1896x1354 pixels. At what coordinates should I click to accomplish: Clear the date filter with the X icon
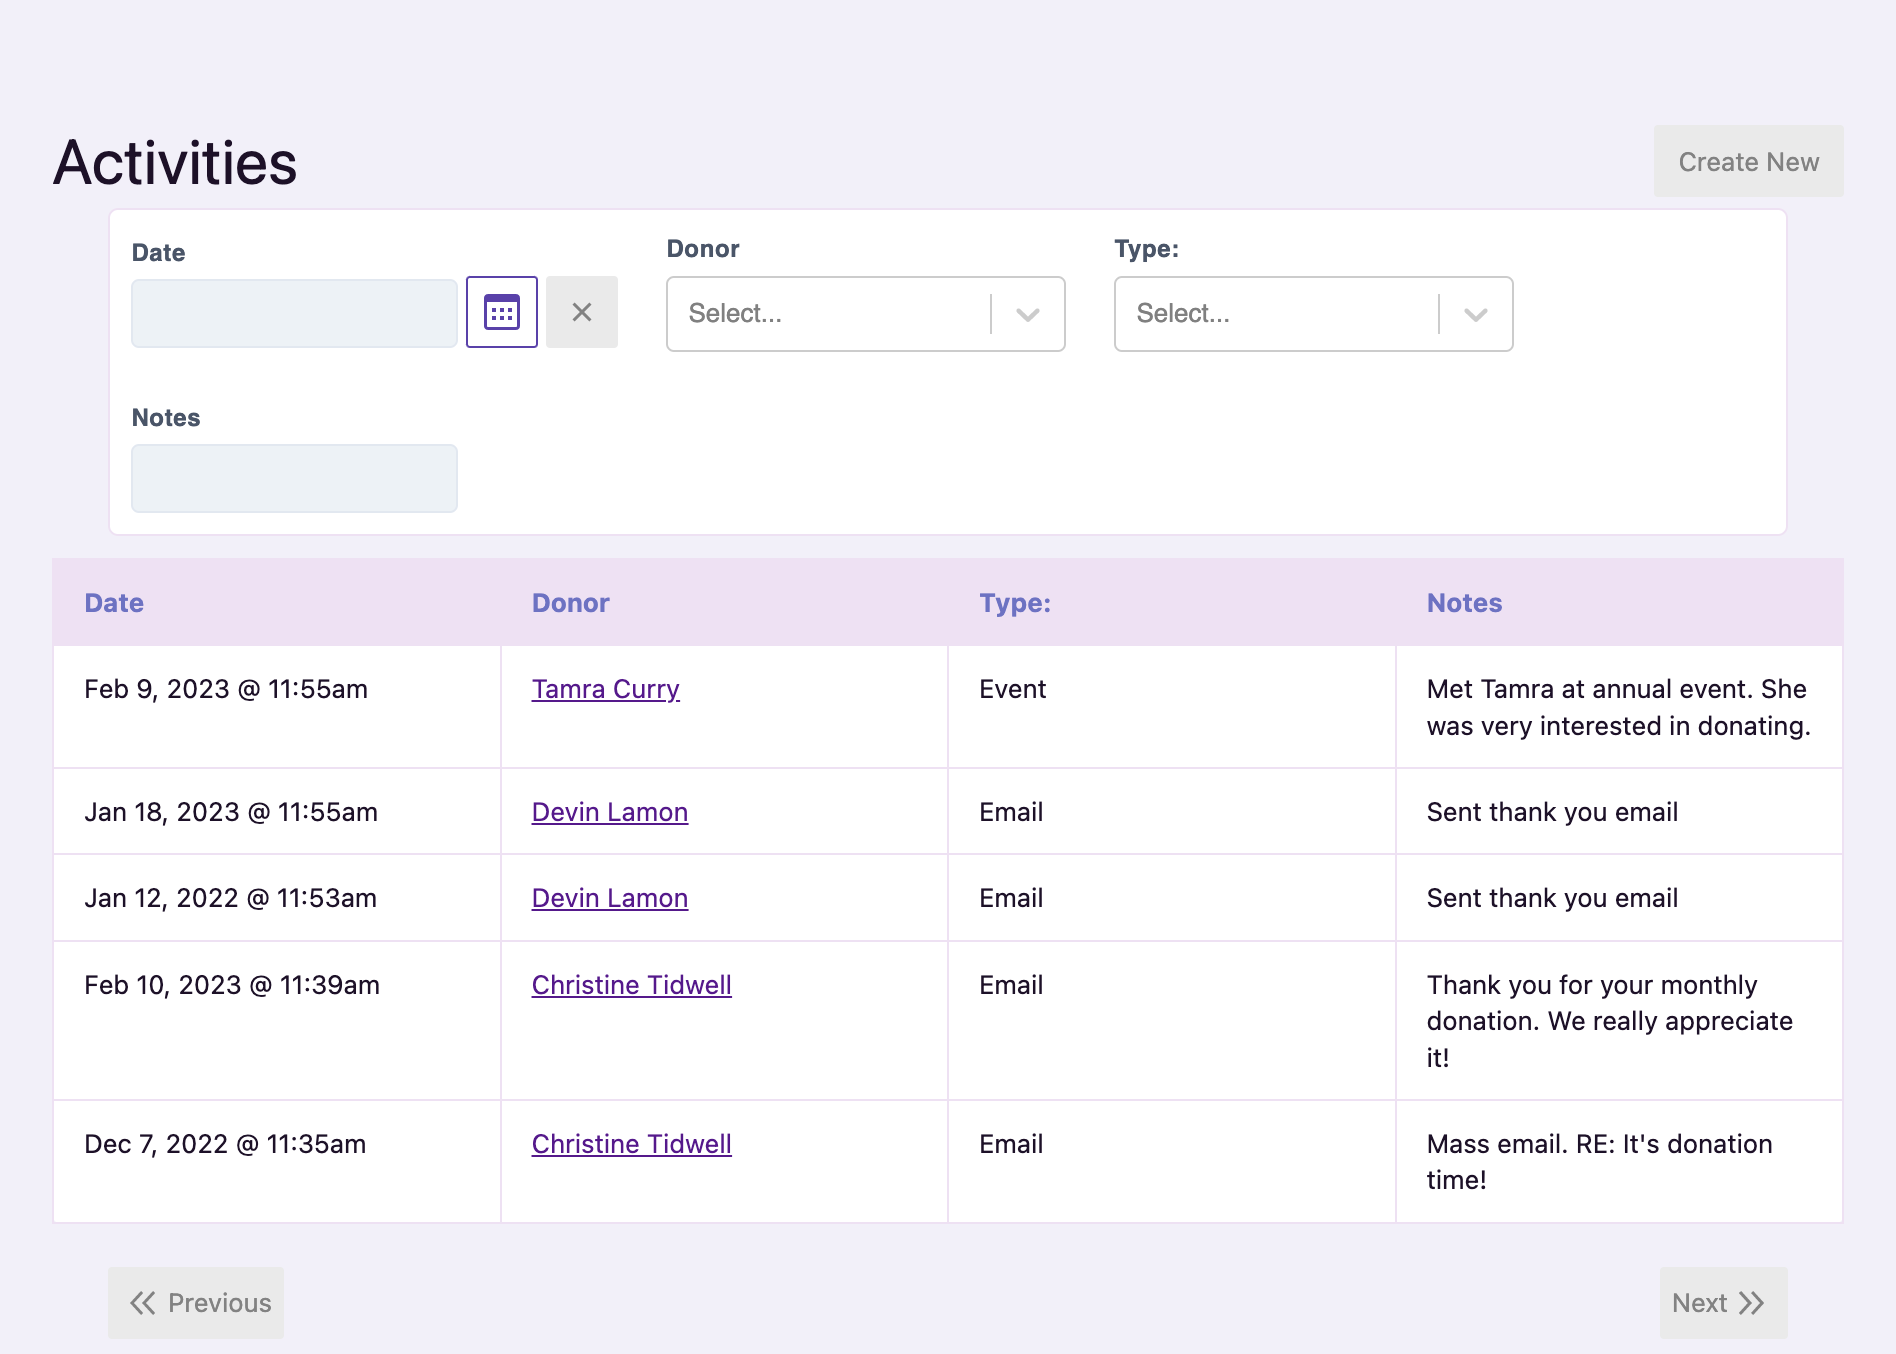click(x=582, y=312)
